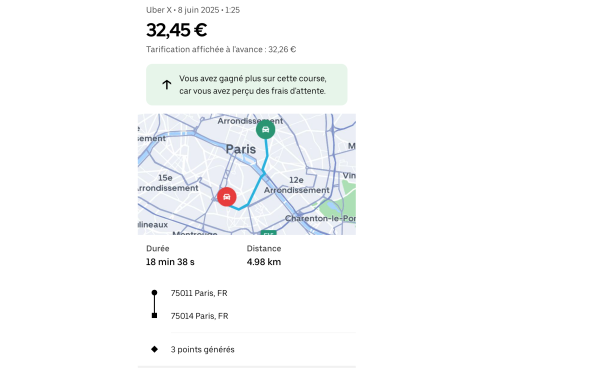Screen dimensions: 600x378
Task: Click the waiting fees info banner
Action: pos(247,85)
